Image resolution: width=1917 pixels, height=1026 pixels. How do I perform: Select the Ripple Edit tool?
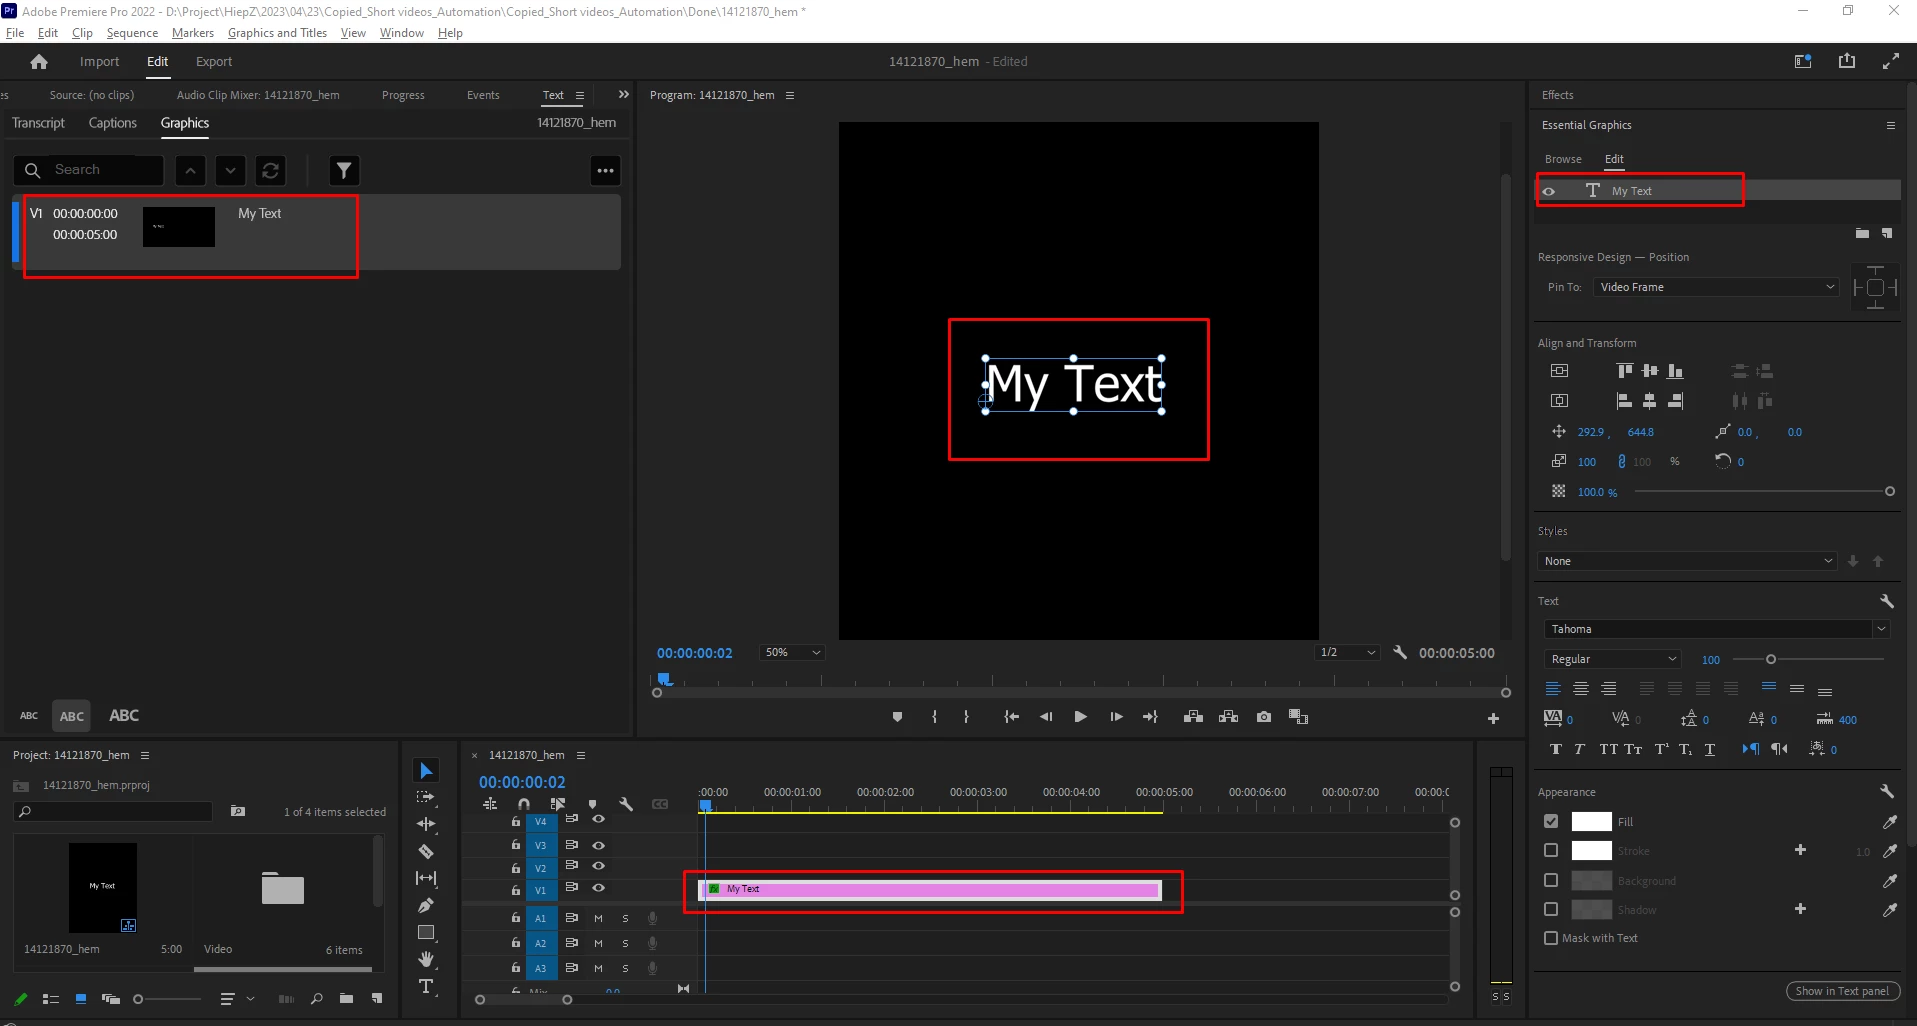[426, 824]
